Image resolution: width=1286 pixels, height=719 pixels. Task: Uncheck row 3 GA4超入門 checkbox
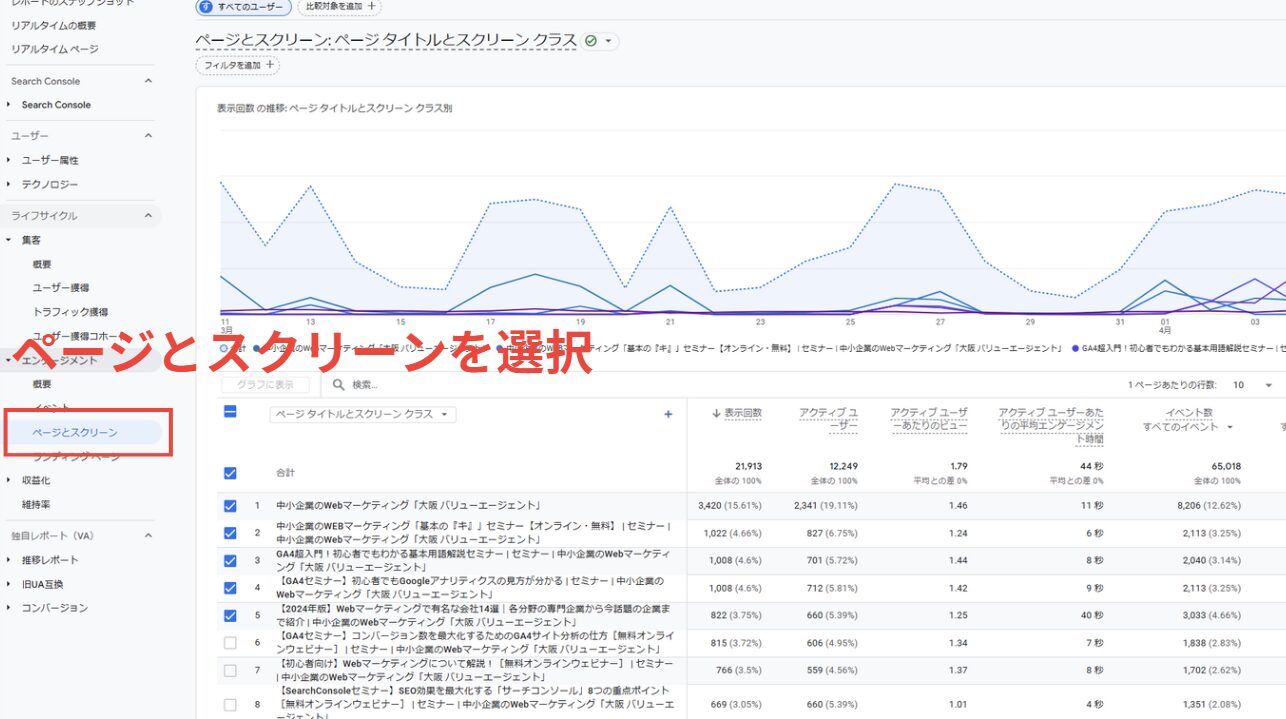tap(230, 560)
